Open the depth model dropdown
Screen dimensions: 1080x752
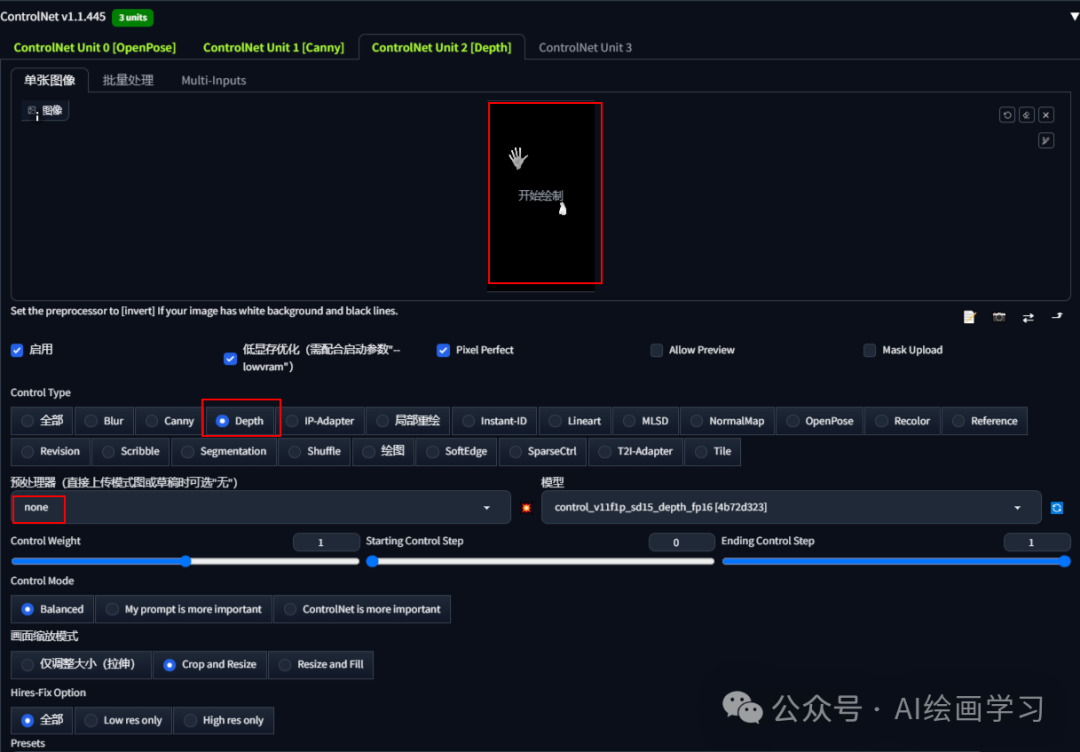click(x=791, y=508)
